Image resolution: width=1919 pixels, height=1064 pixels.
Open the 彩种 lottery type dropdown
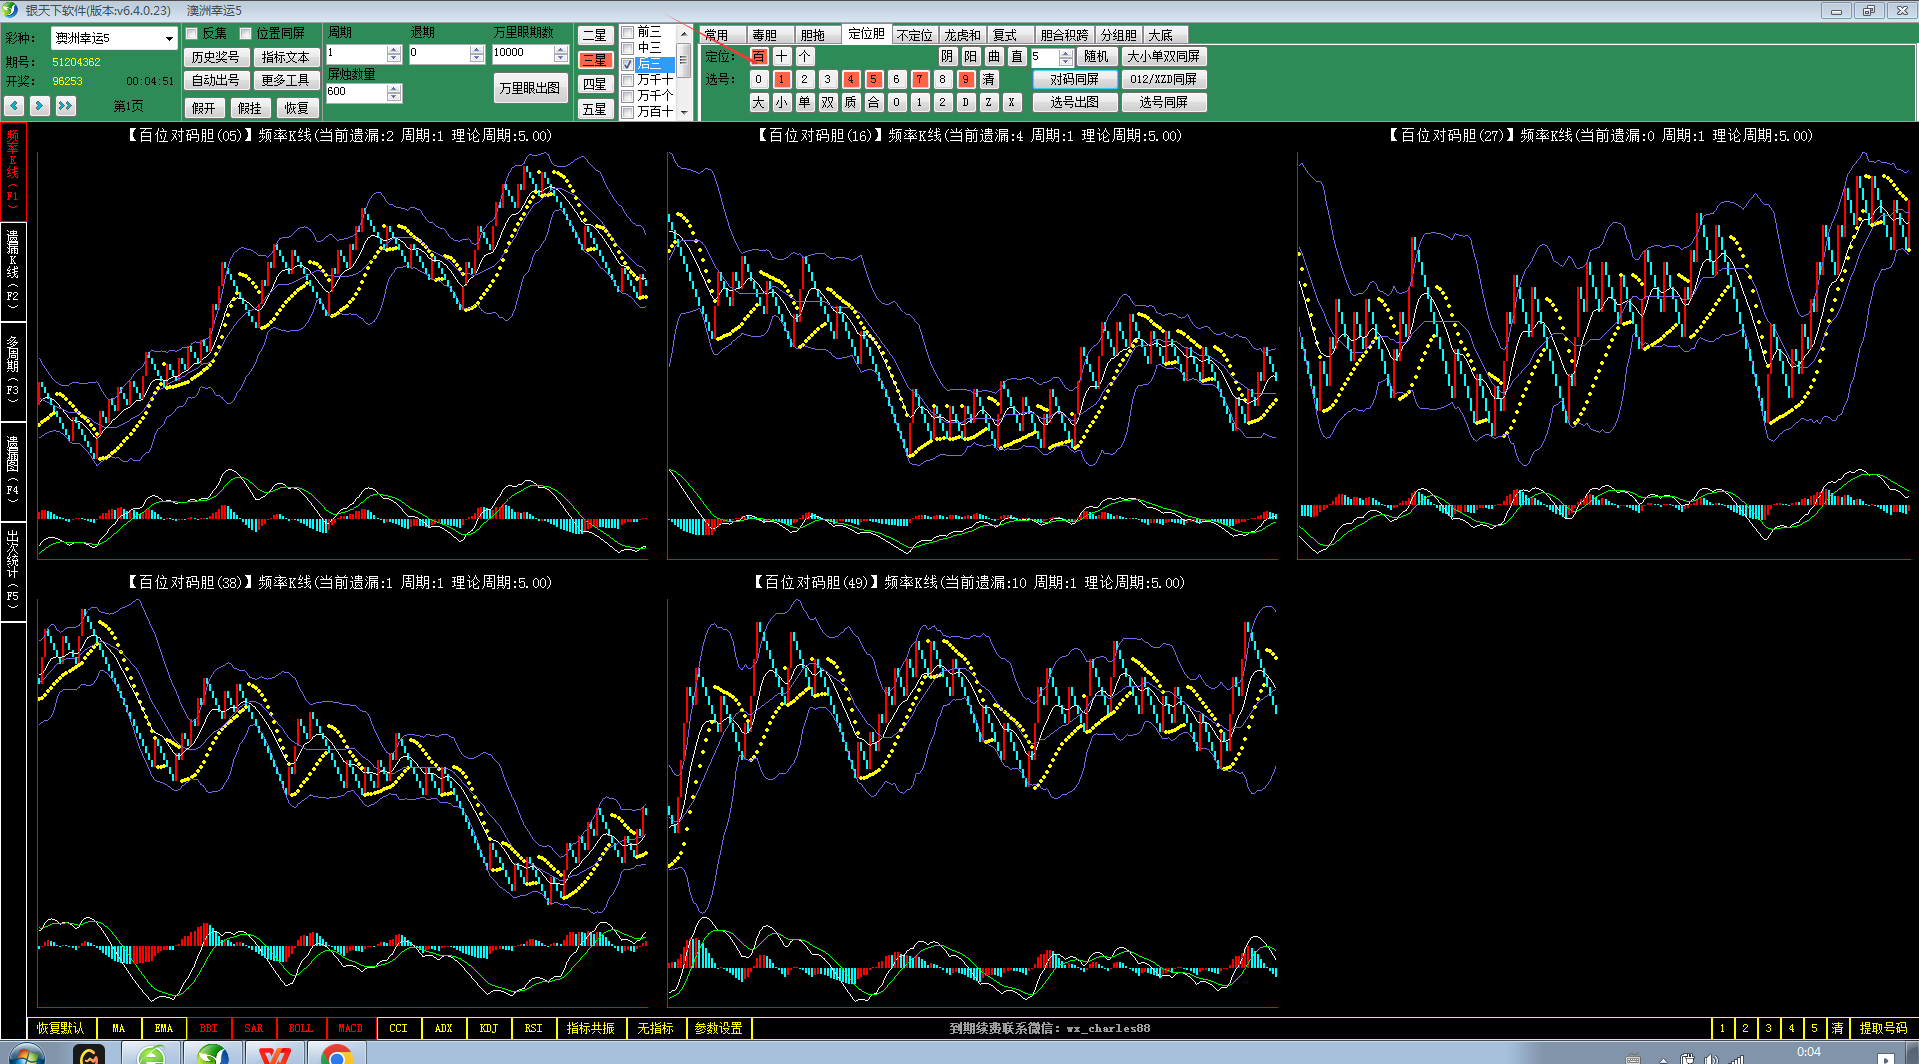coord(168,38)
